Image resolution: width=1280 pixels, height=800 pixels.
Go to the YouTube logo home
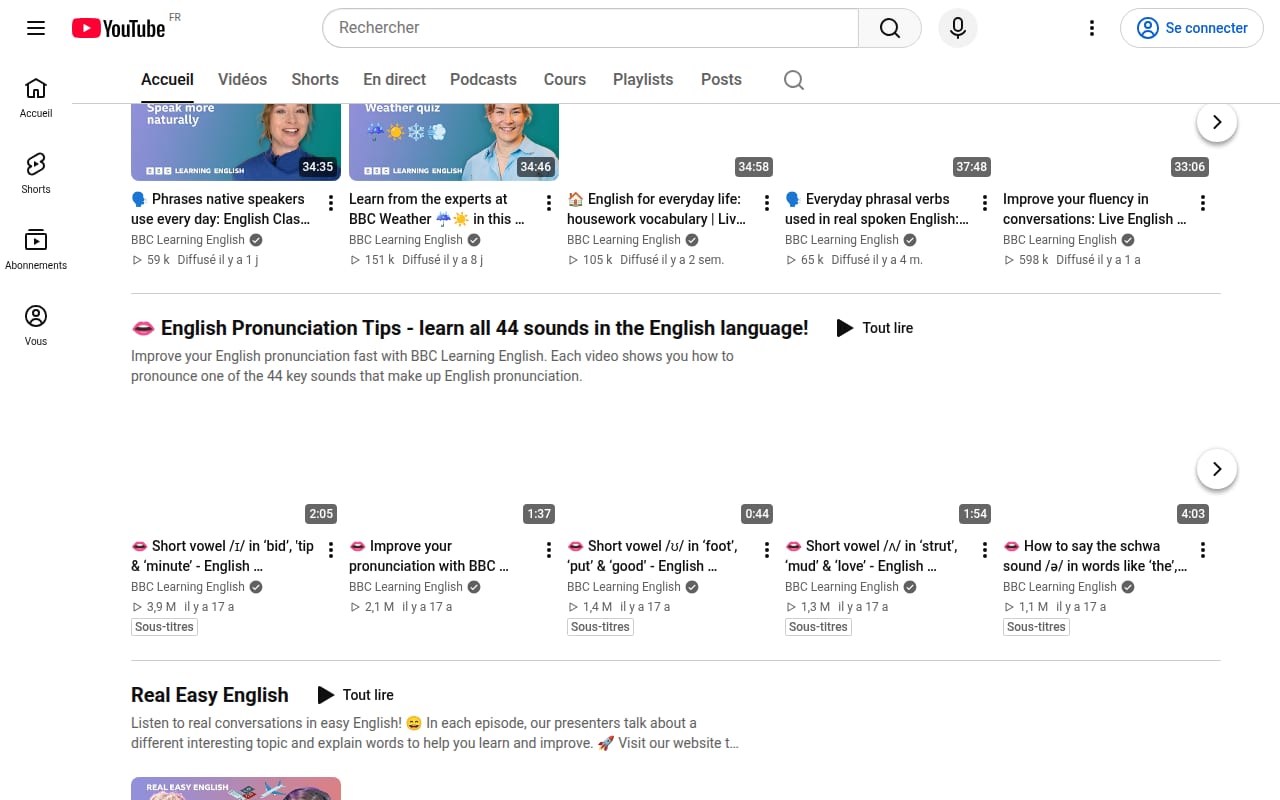118,28
